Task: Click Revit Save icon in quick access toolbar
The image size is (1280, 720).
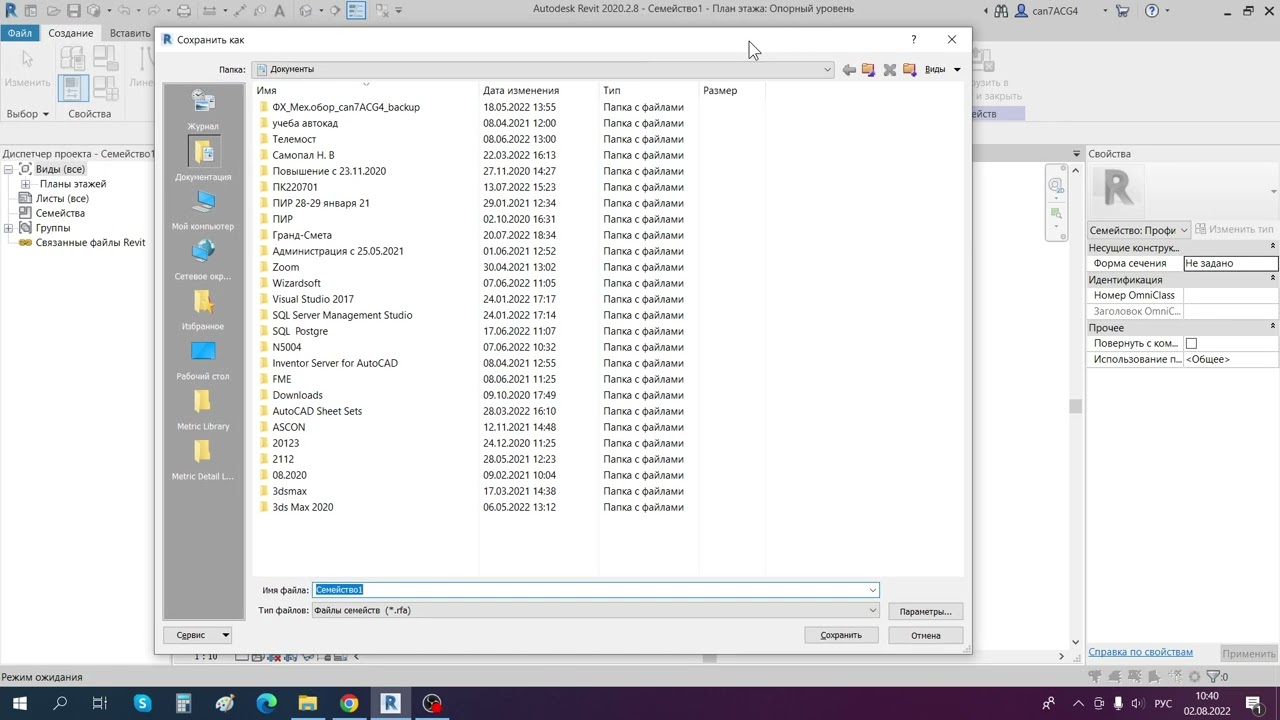Action: point(74,11)
